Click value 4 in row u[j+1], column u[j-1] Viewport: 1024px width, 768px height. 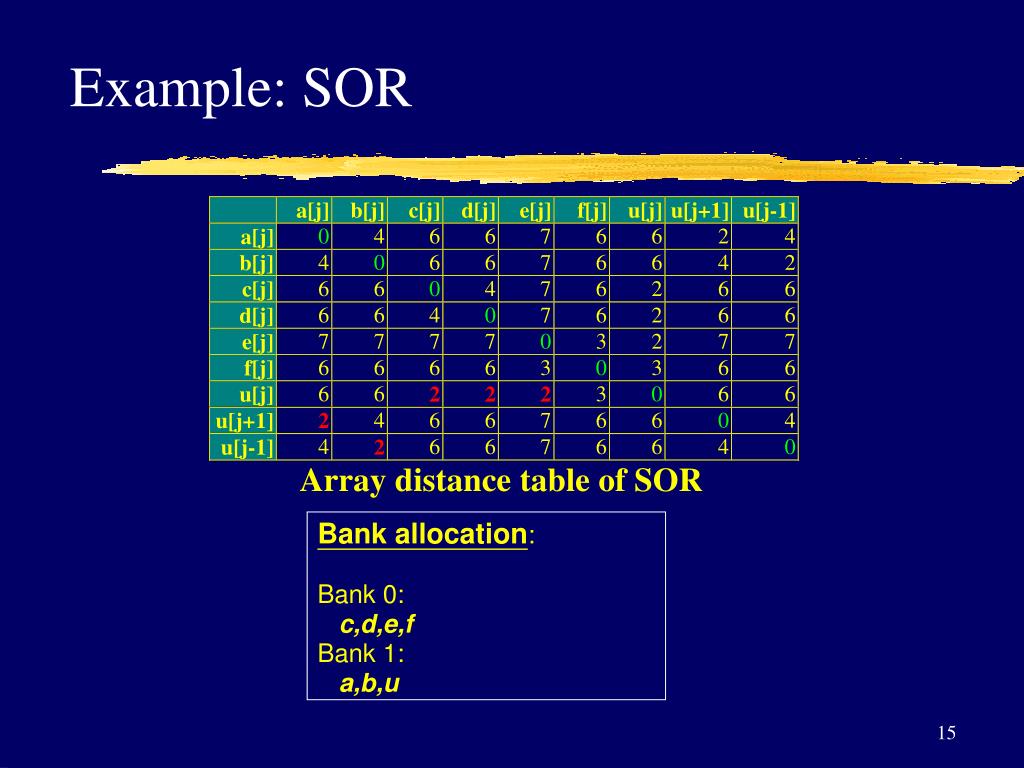pyautogui.click(x=790, y=421)
